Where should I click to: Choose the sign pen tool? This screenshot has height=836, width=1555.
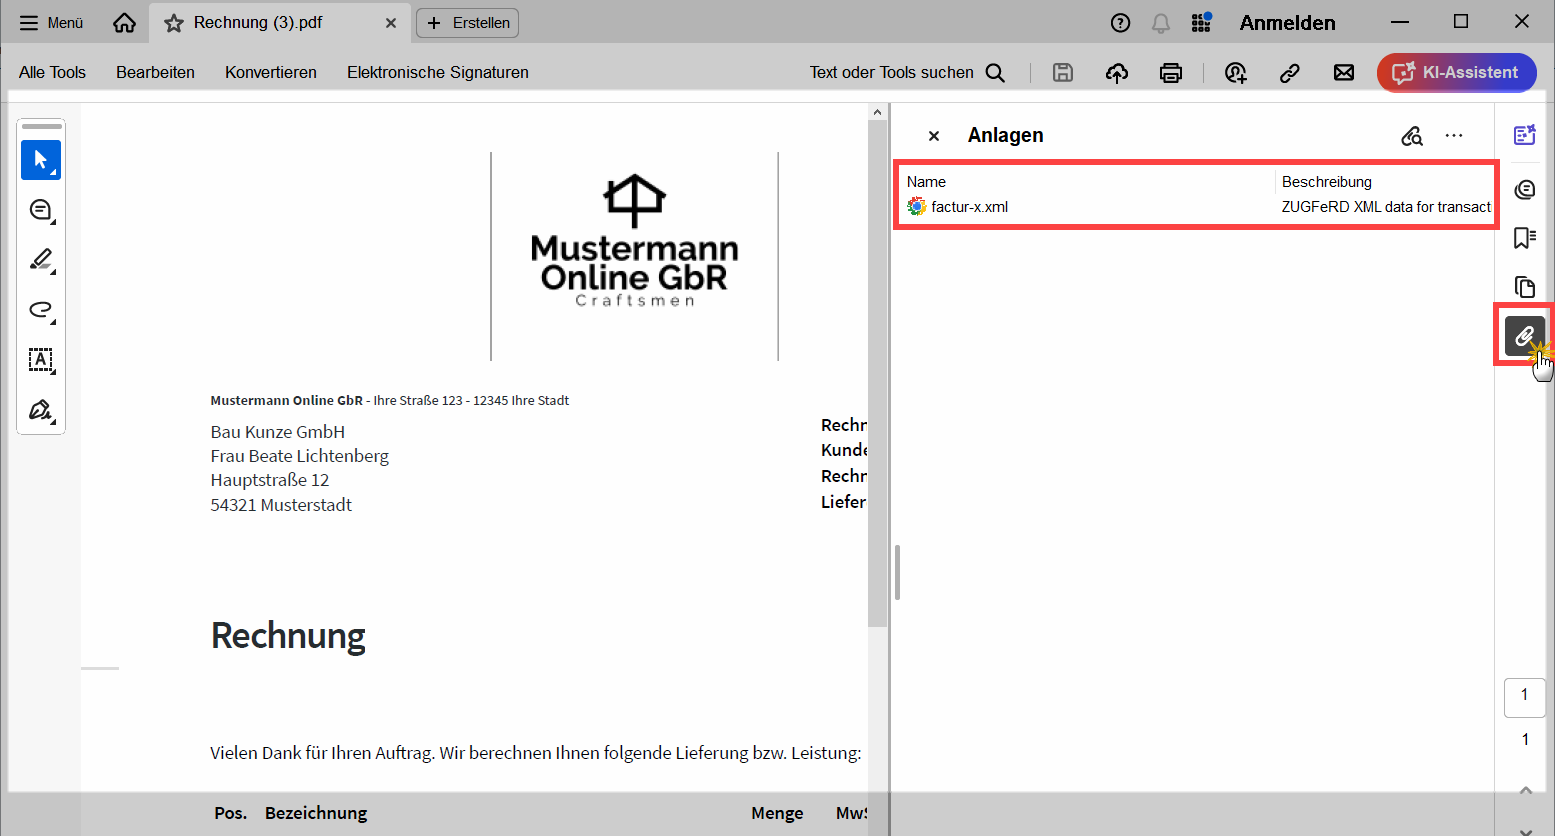[x=41, y=410]
